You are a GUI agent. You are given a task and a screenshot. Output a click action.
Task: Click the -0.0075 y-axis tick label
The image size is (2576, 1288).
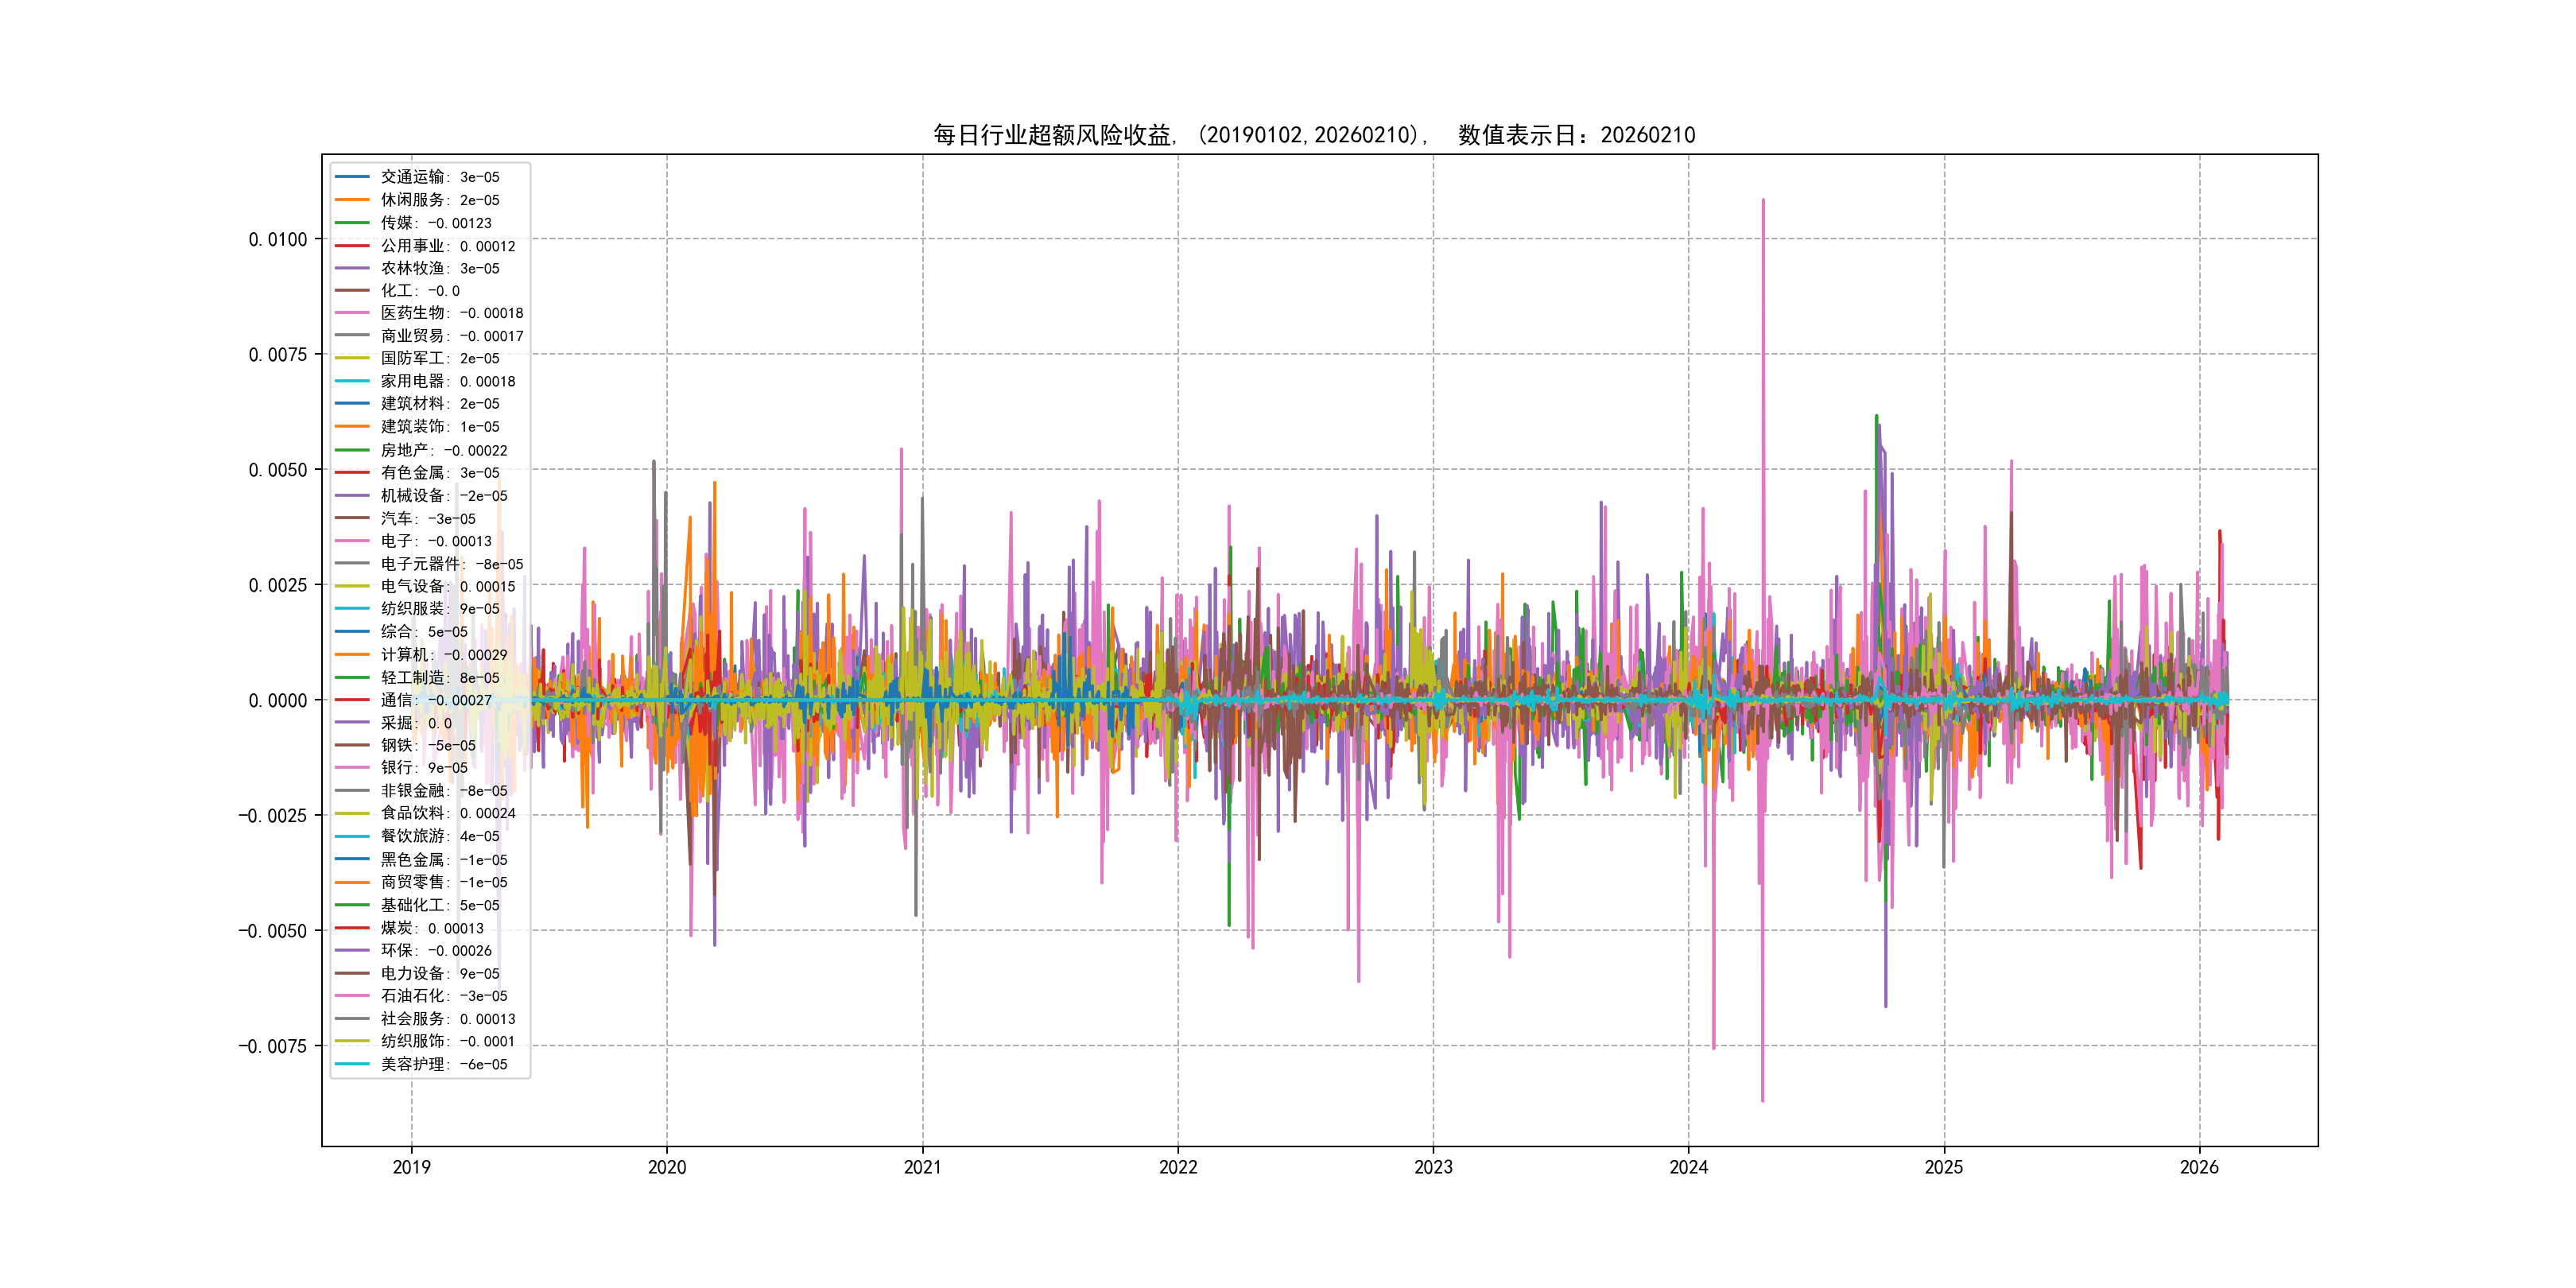pyautogui.click(x=272, y=1046)
